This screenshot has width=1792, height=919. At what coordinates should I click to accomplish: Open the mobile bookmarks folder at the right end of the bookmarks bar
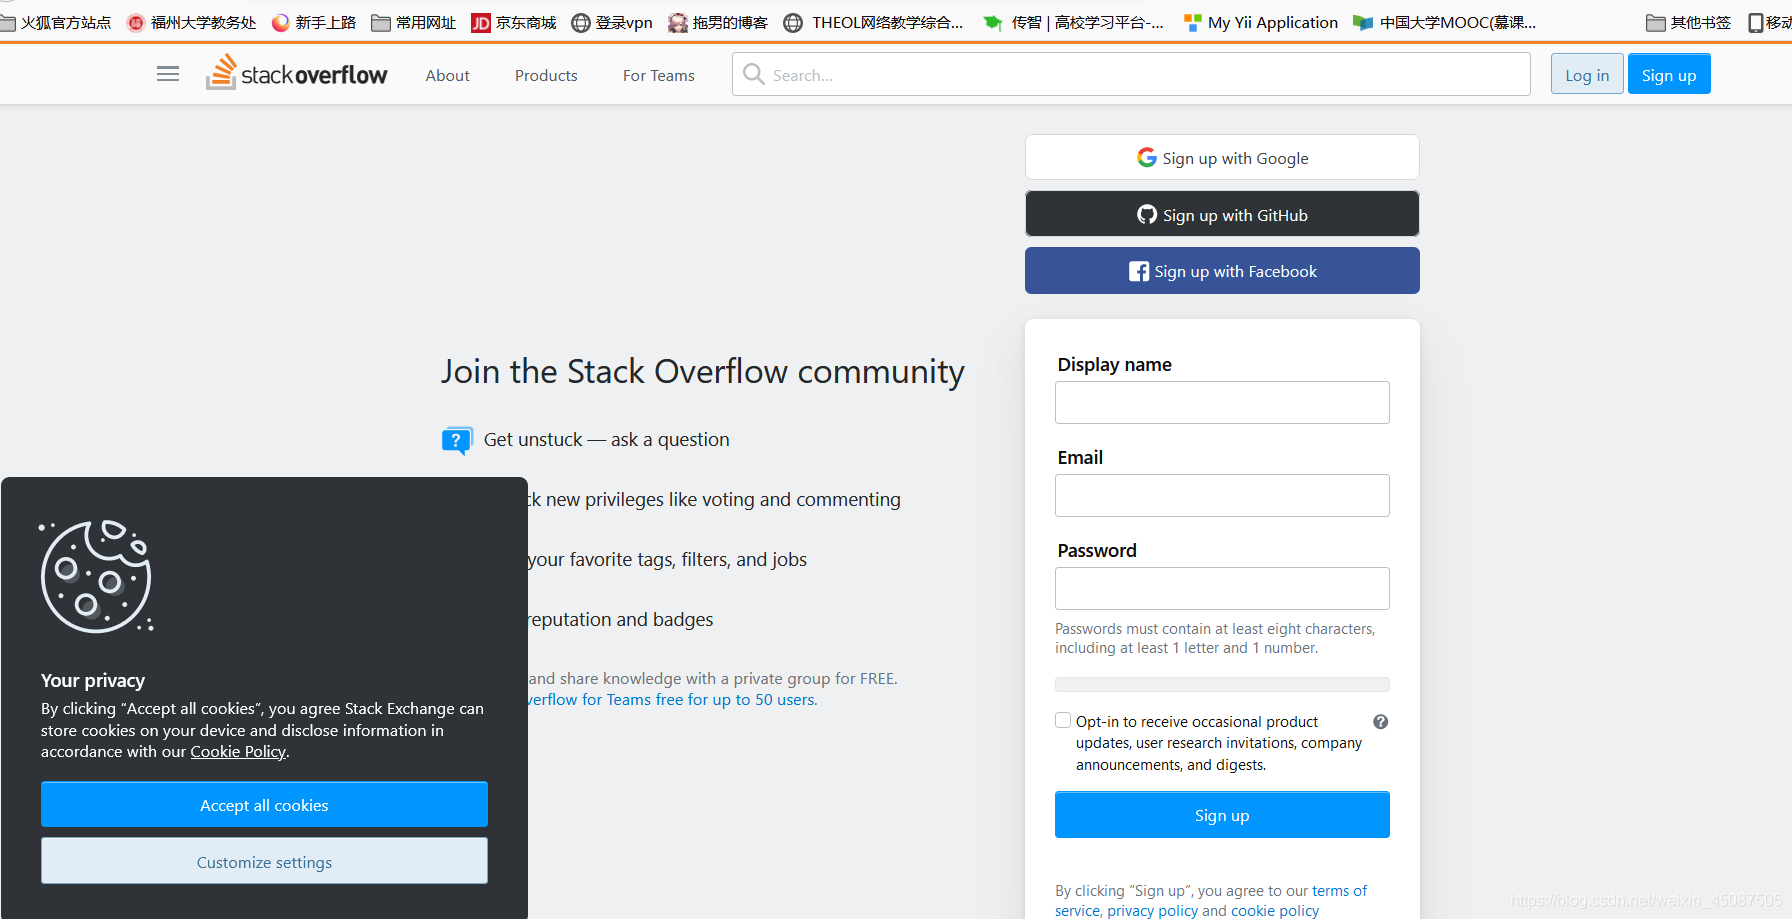pos(1769,22)
